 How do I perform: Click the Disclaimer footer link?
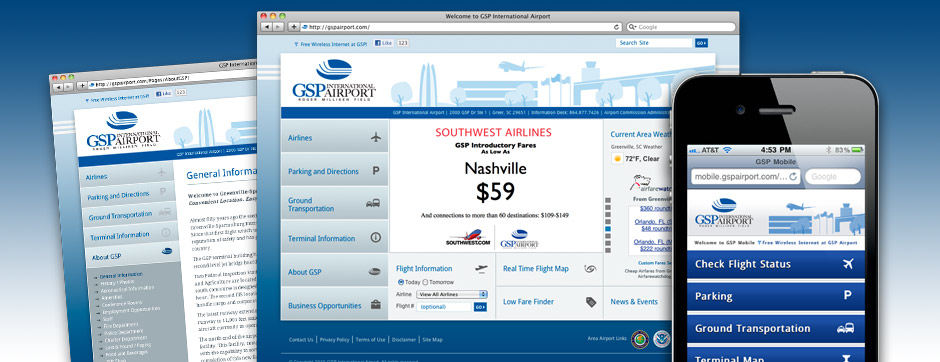pos(404,339)
